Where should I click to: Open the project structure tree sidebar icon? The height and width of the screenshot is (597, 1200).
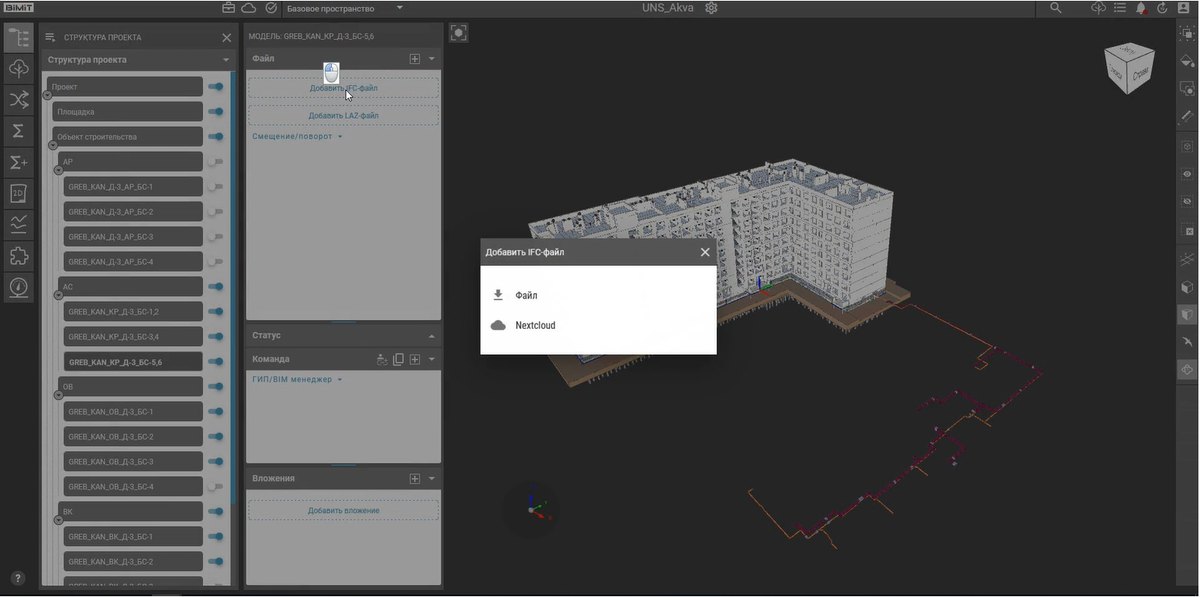click(x=18, y=39)
